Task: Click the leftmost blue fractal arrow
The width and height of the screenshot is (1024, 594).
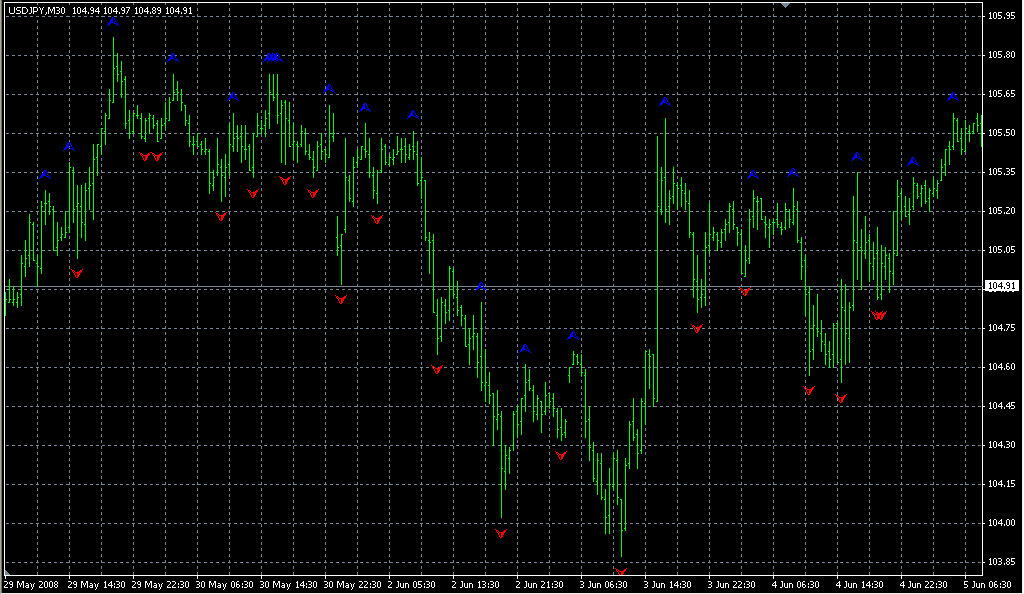Action: point(45,175)
